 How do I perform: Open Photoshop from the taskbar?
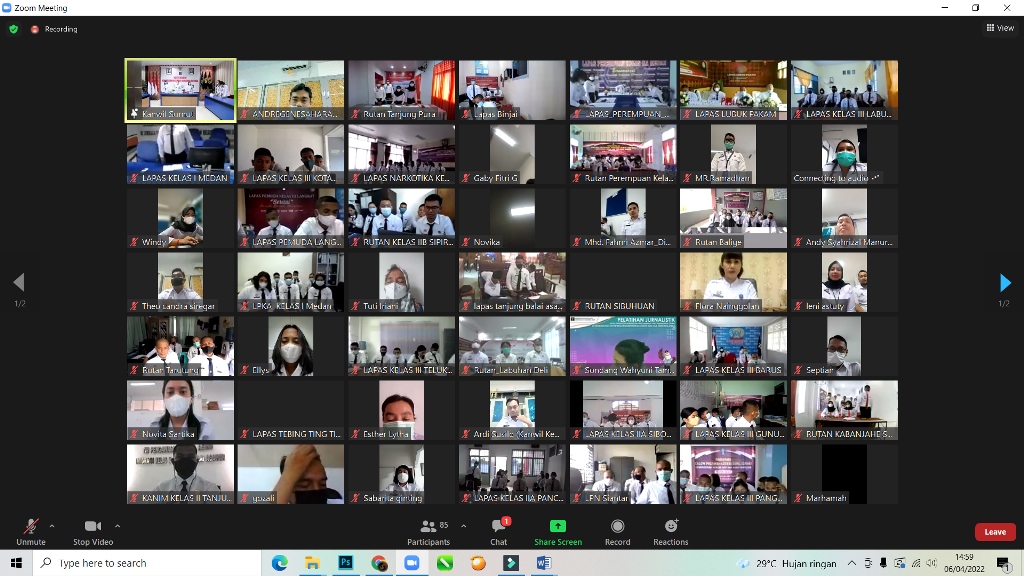pyautogui.click(x=345, y=563)
